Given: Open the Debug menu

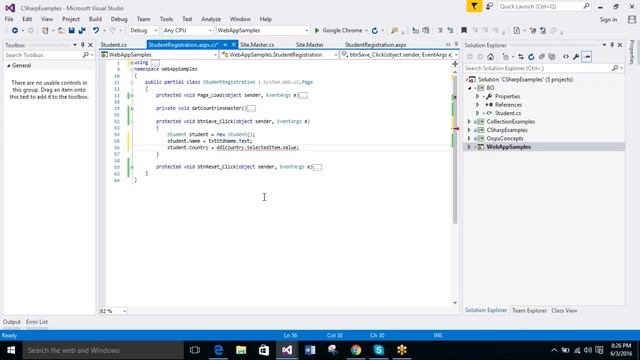Looking at the screenshot, I should click(x=119, y=19).
